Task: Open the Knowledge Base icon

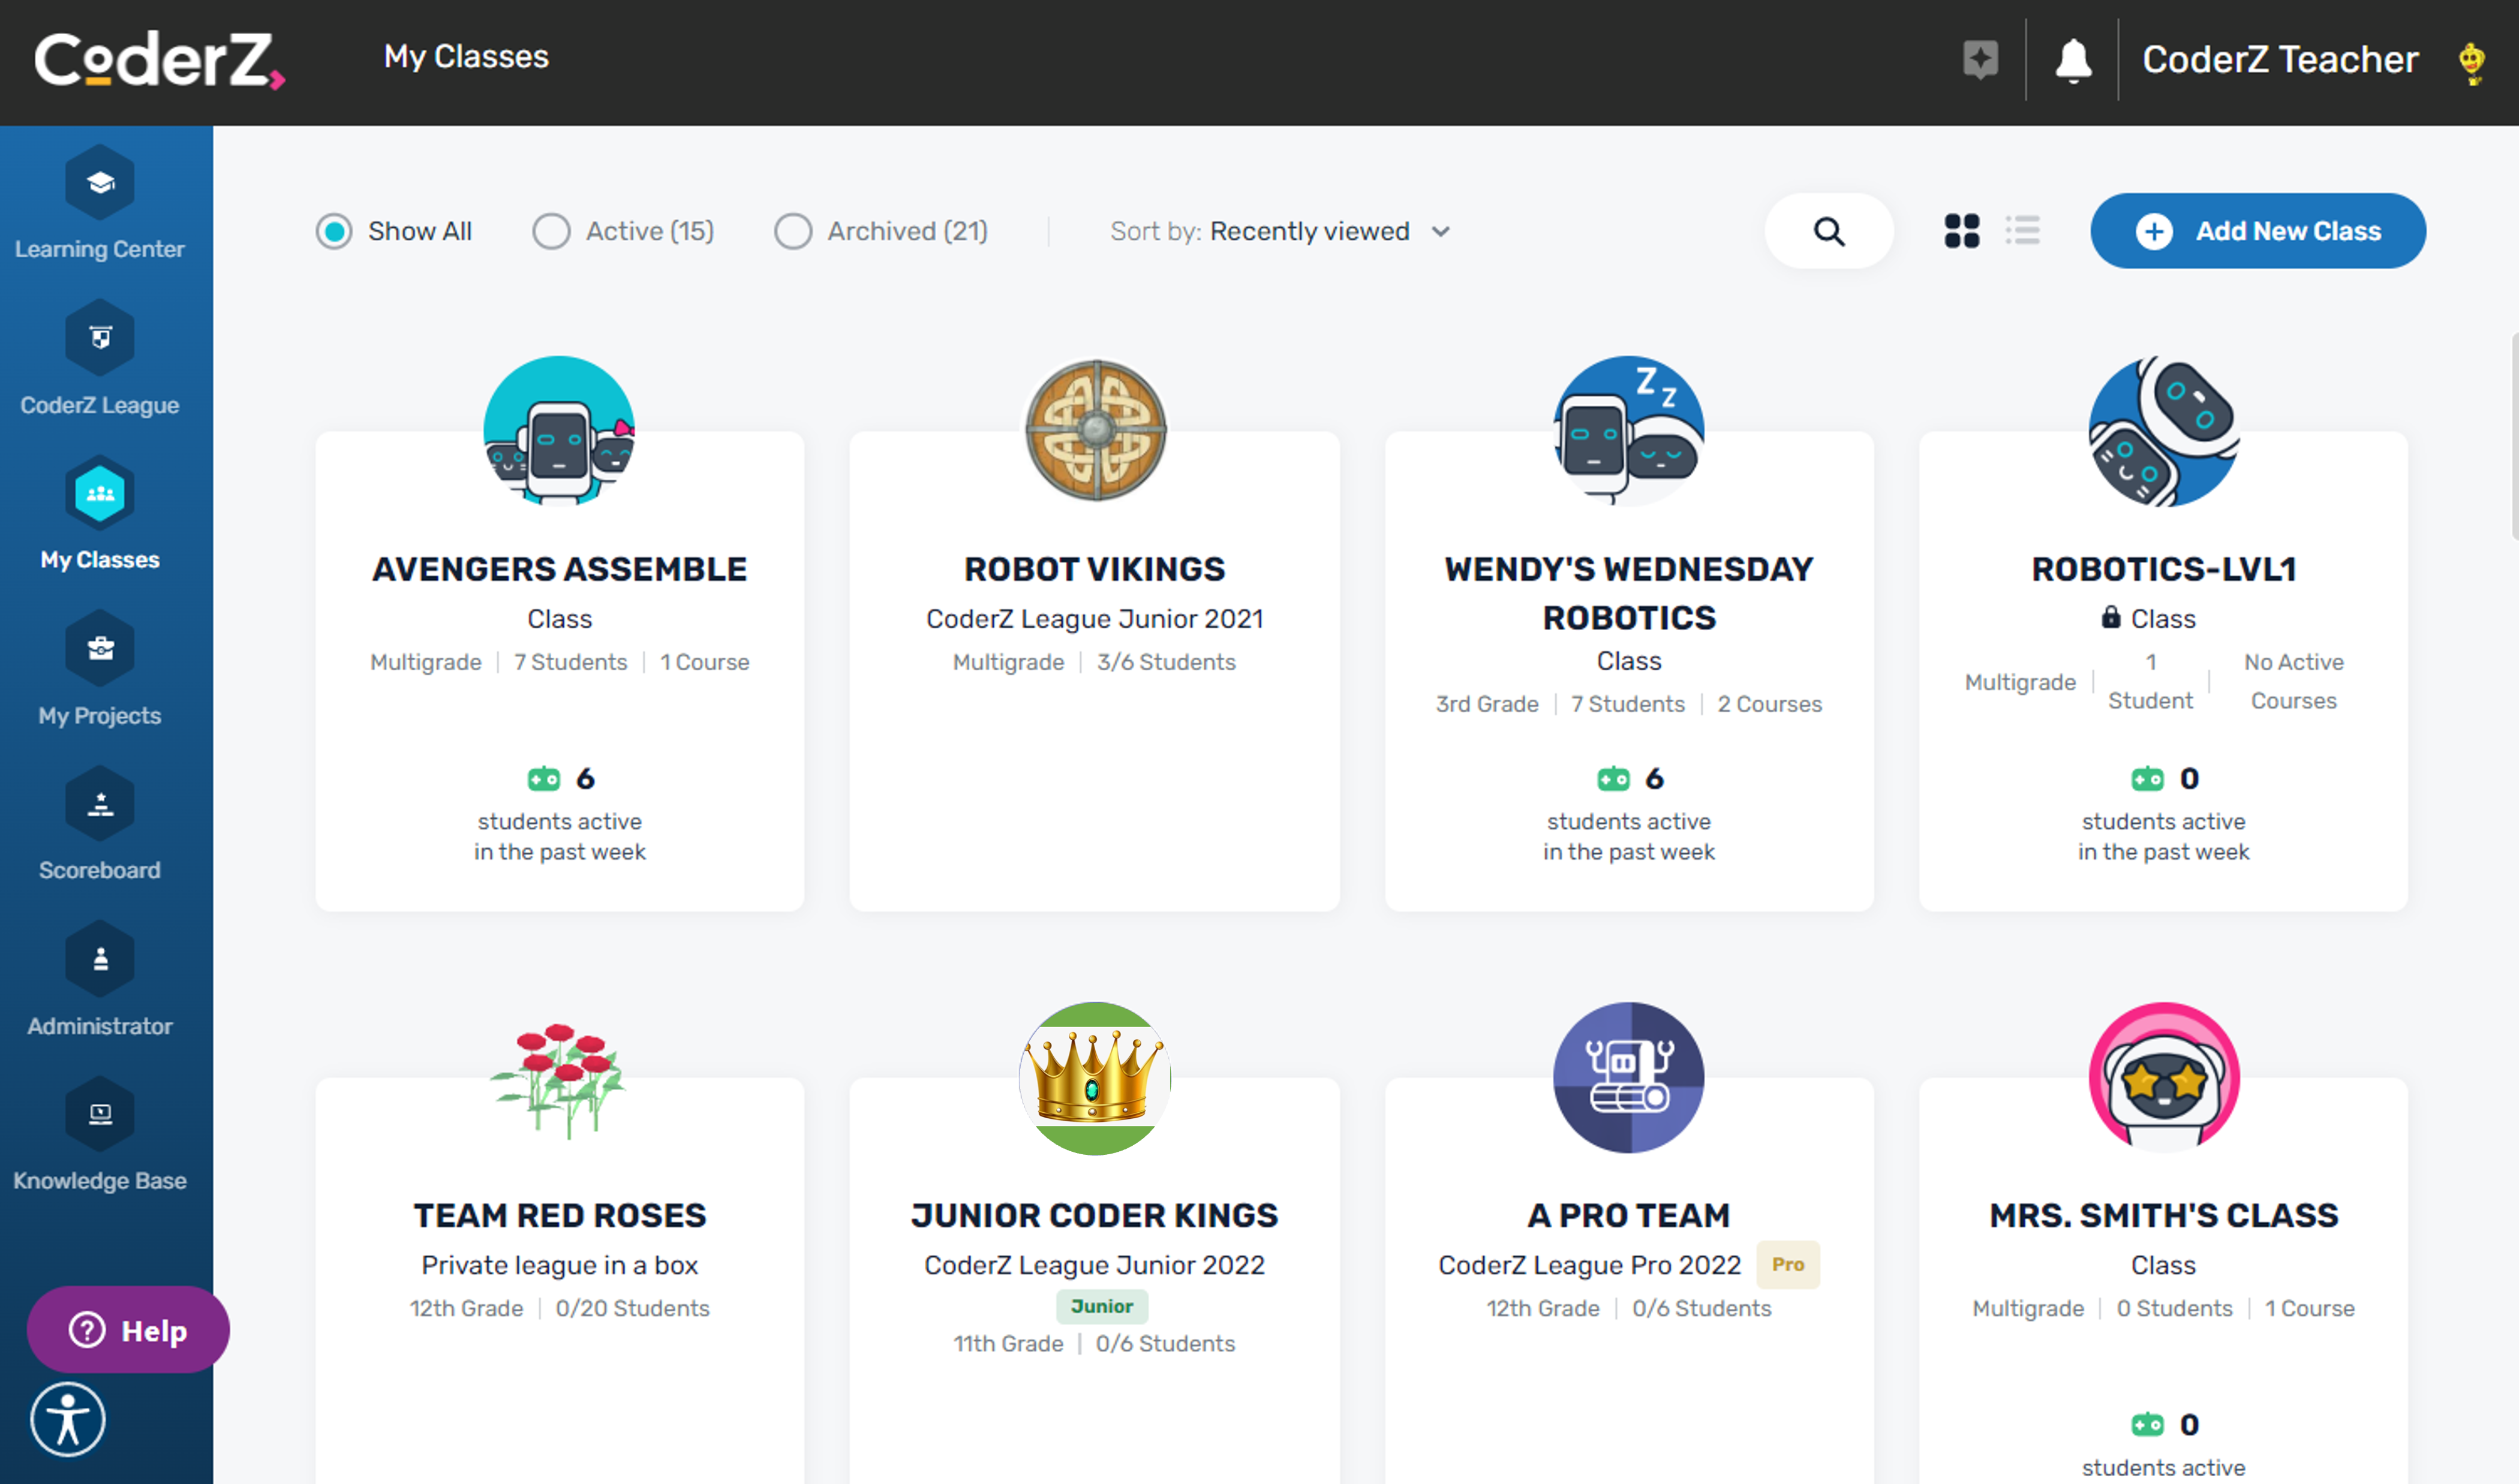Action: [x=100, y=1114]
